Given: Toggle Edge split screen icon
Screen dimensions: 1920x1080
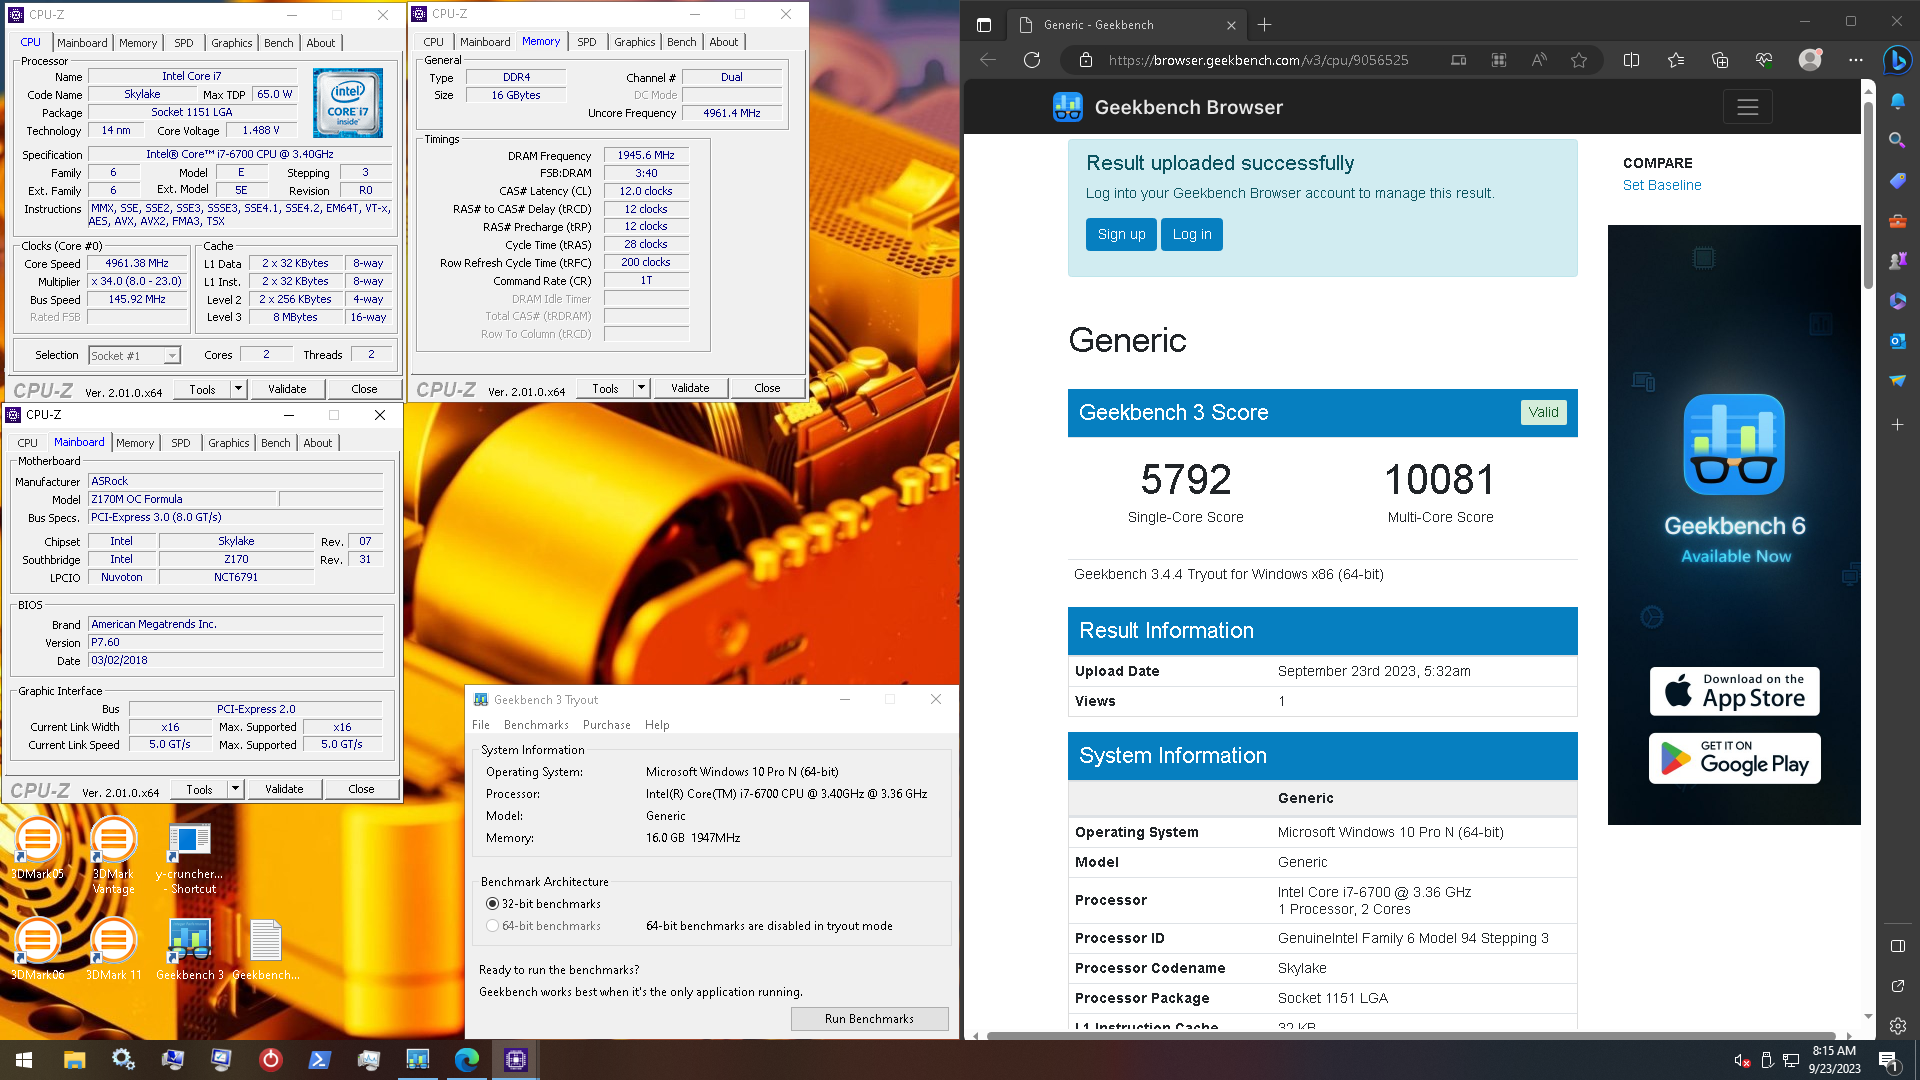Looking at the screenshot, I should pos(1631,60).
